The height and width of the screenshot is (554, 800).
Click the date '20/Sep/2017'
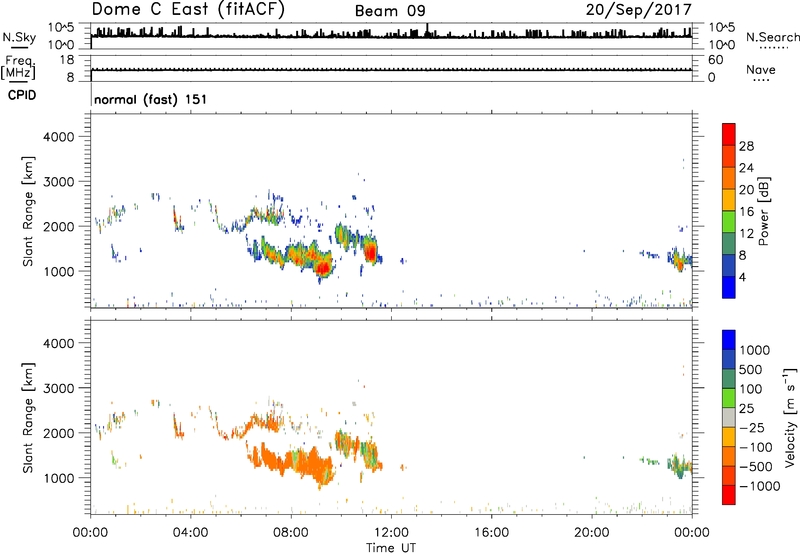[x=638, y=10]
